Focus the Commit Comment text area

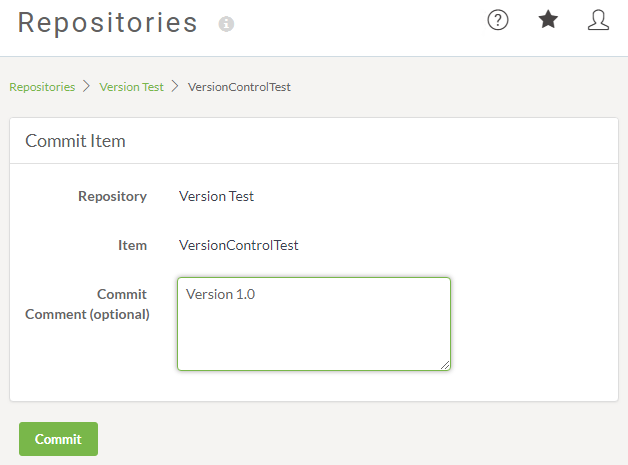[314, 324]
